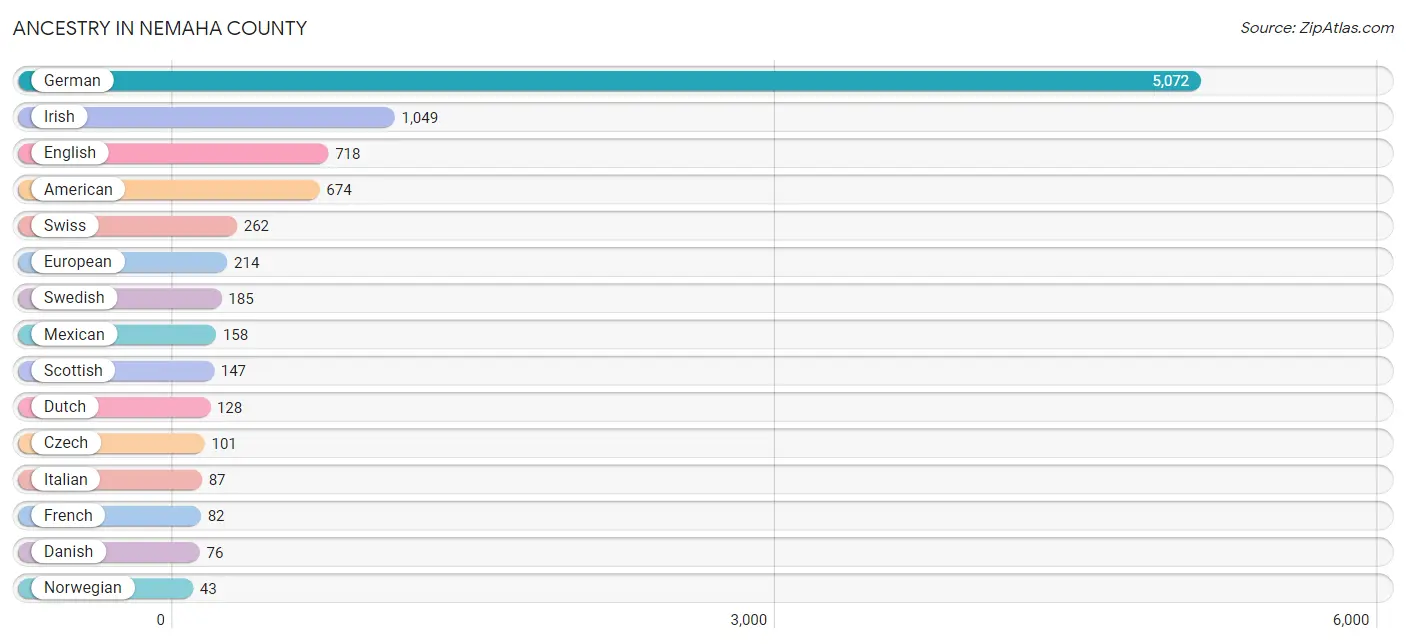1406x644 pixels.
Task: Click the 0 axis tick label
Action: click(x=160, y=620)
